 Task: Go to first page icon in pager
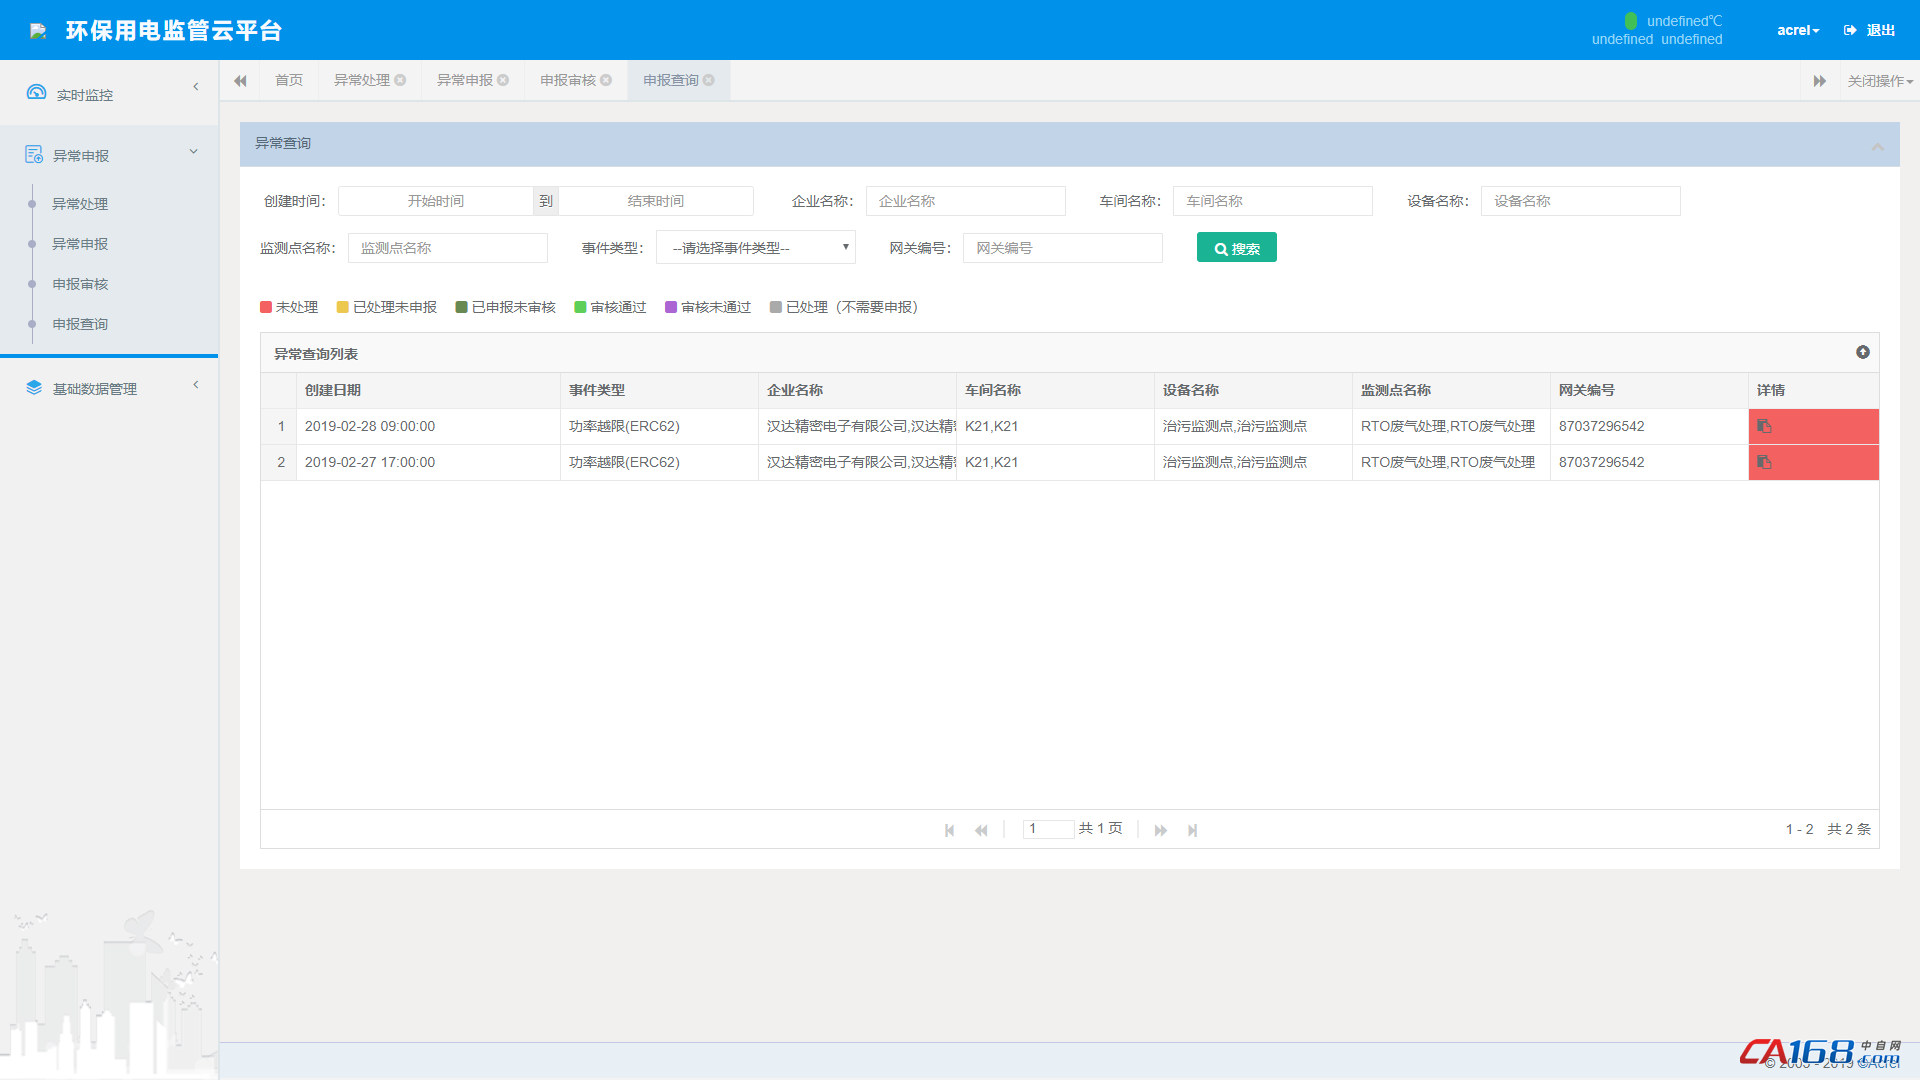pyautogui.click(x=949, y=830)
